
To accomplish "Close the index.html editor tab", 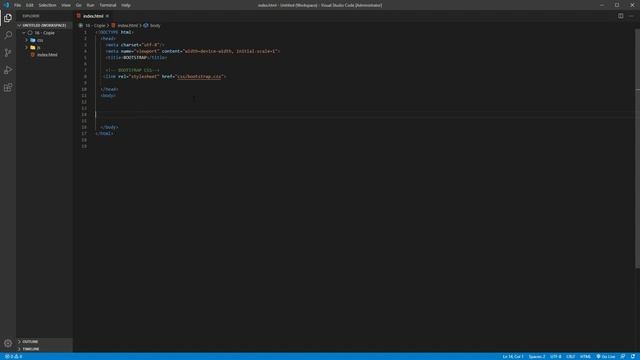I will (107, 16).
